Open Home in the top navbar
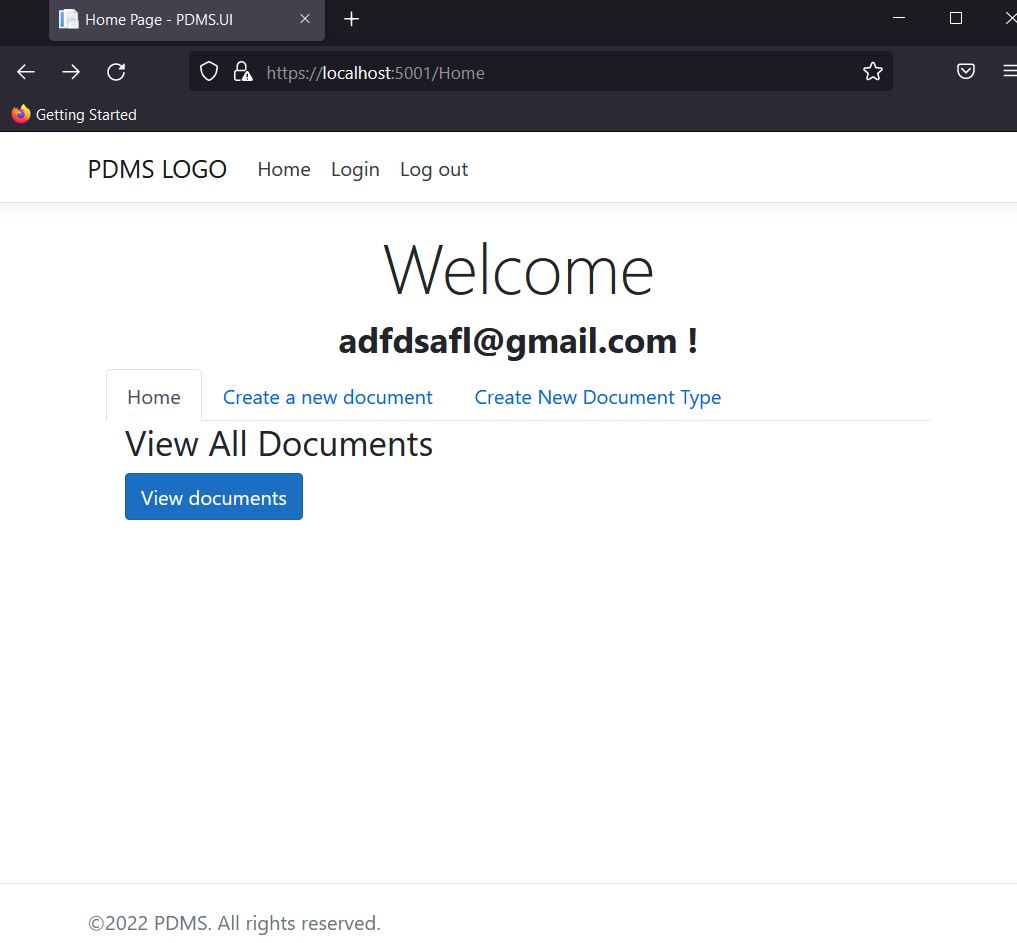The width and height of the screenshot is (1017, 943). [283, 169]
